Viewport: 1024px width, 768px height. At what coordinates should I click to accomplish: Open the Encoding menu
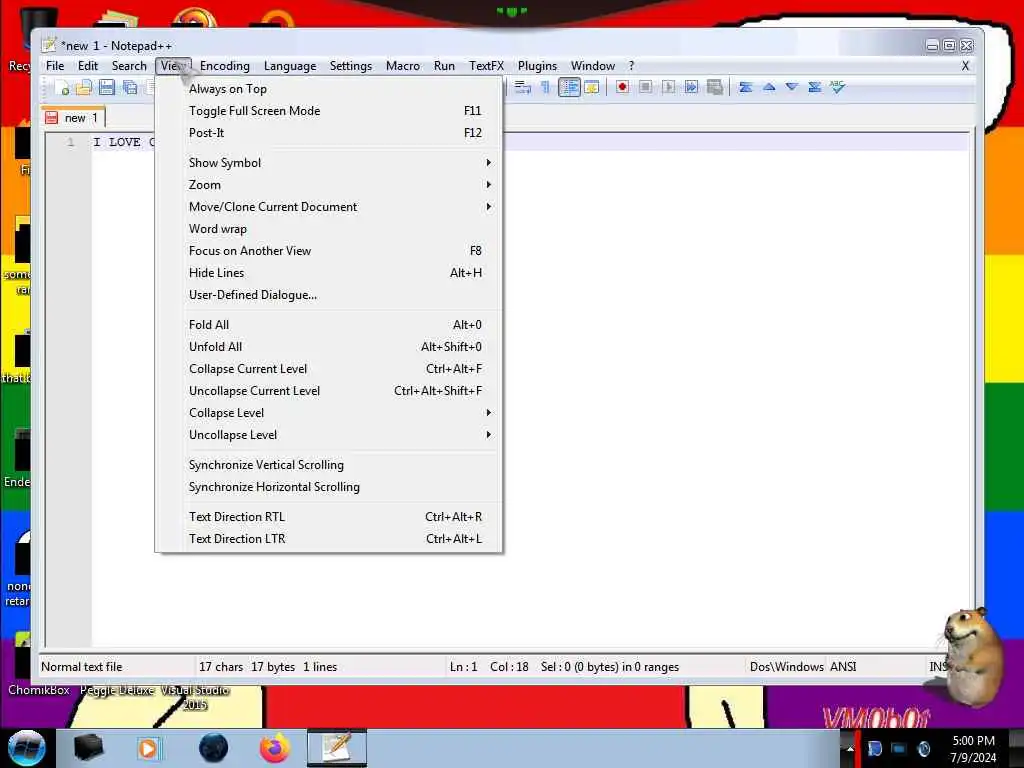[225, 66]
